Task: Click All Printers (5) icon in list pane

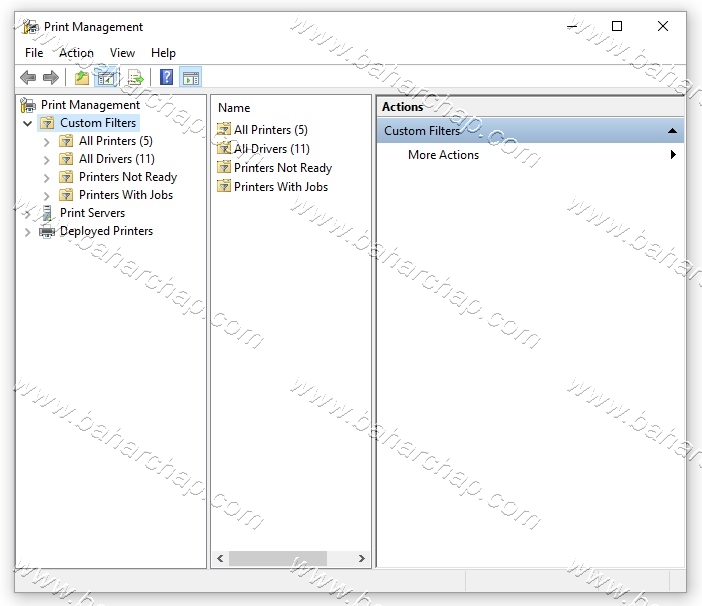Action: tap(224, 129)
